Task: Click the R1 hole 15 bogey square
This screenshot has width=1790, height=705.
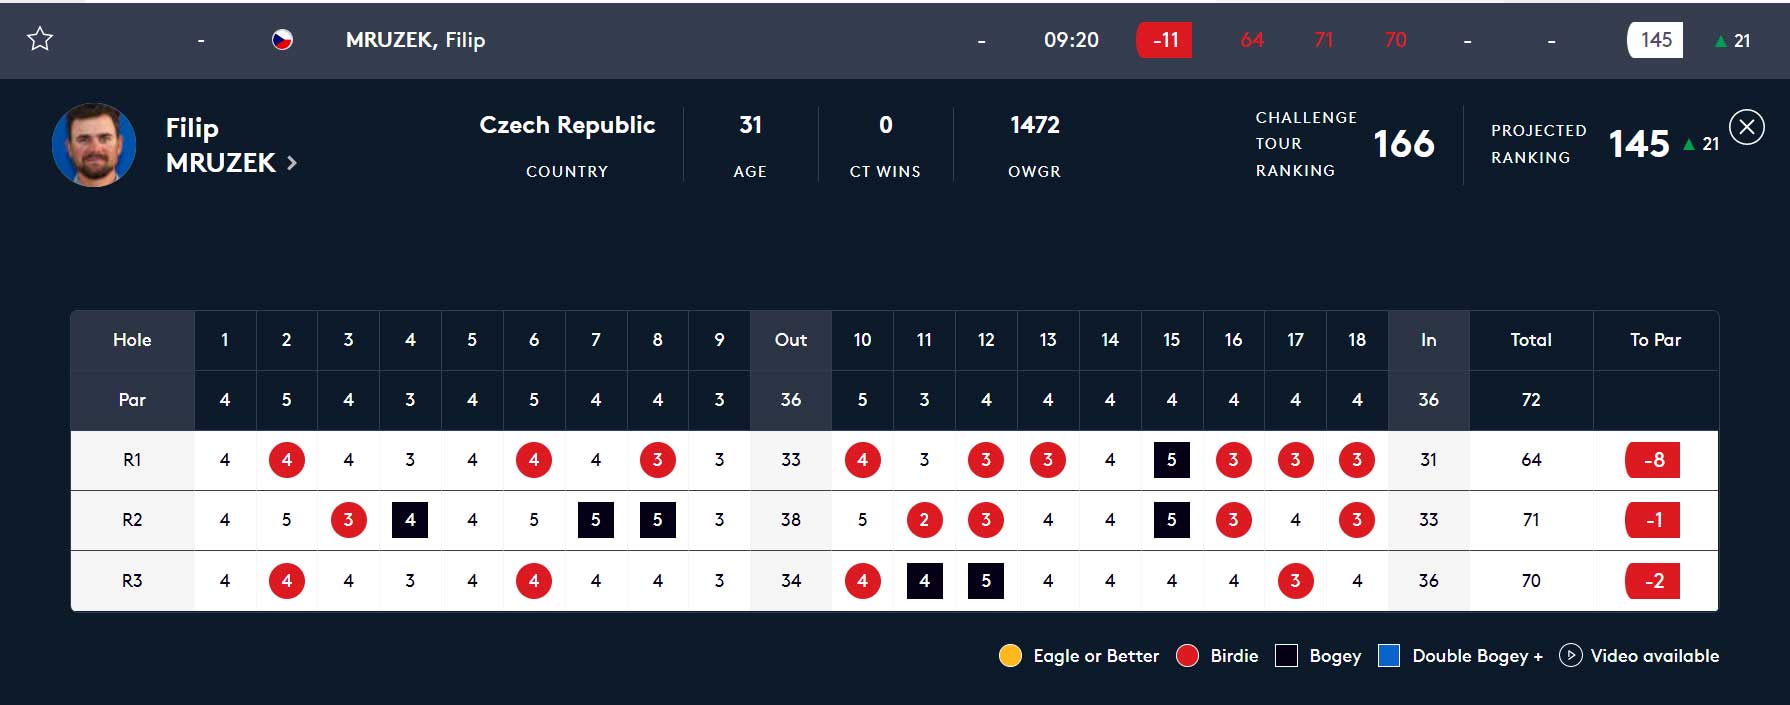Action: point(1171,460)
